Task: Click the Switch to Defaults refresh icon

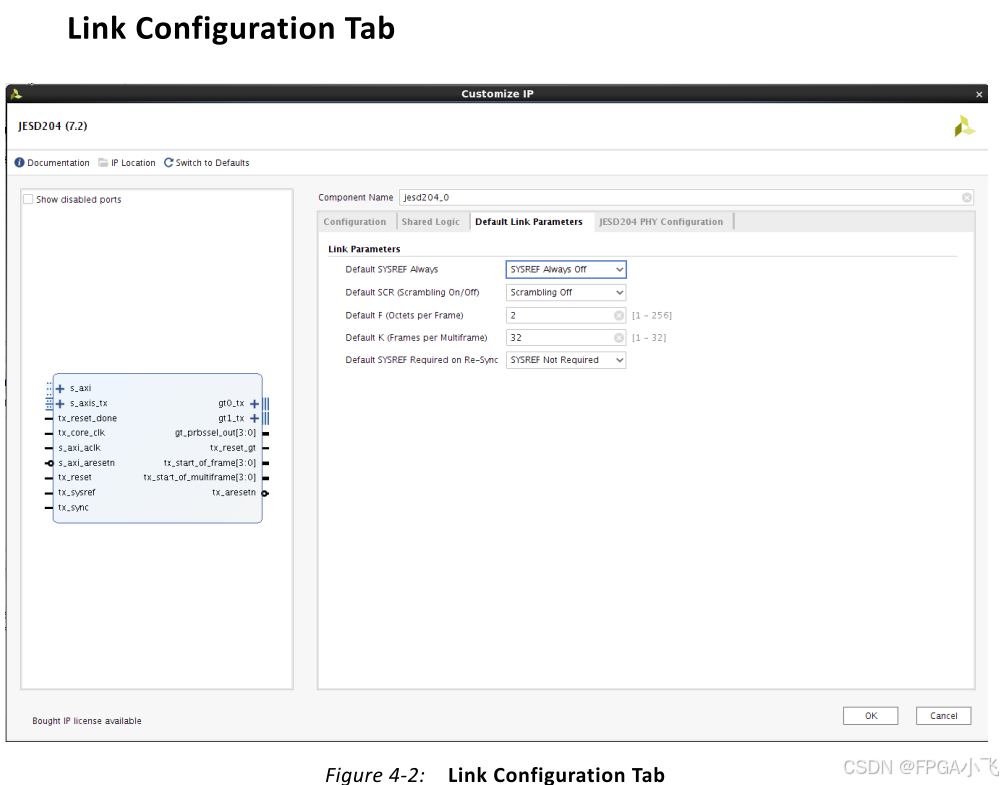Action: coord(169,163)
